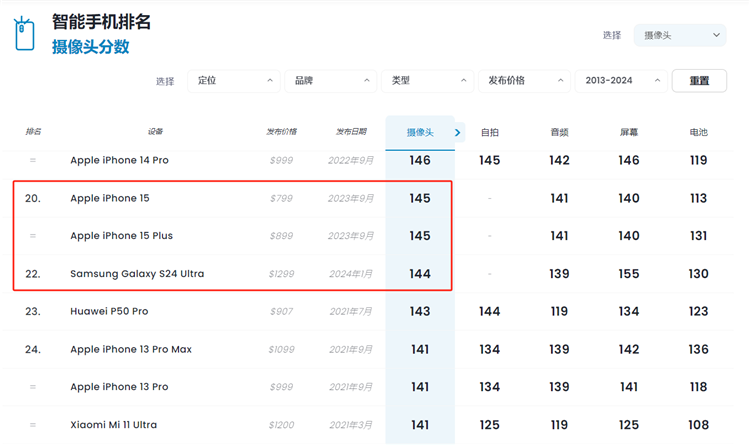Screen dimensions: 750x445
Task: Expand the 定位 filter dropdown
Action: [x=234, y=81]
